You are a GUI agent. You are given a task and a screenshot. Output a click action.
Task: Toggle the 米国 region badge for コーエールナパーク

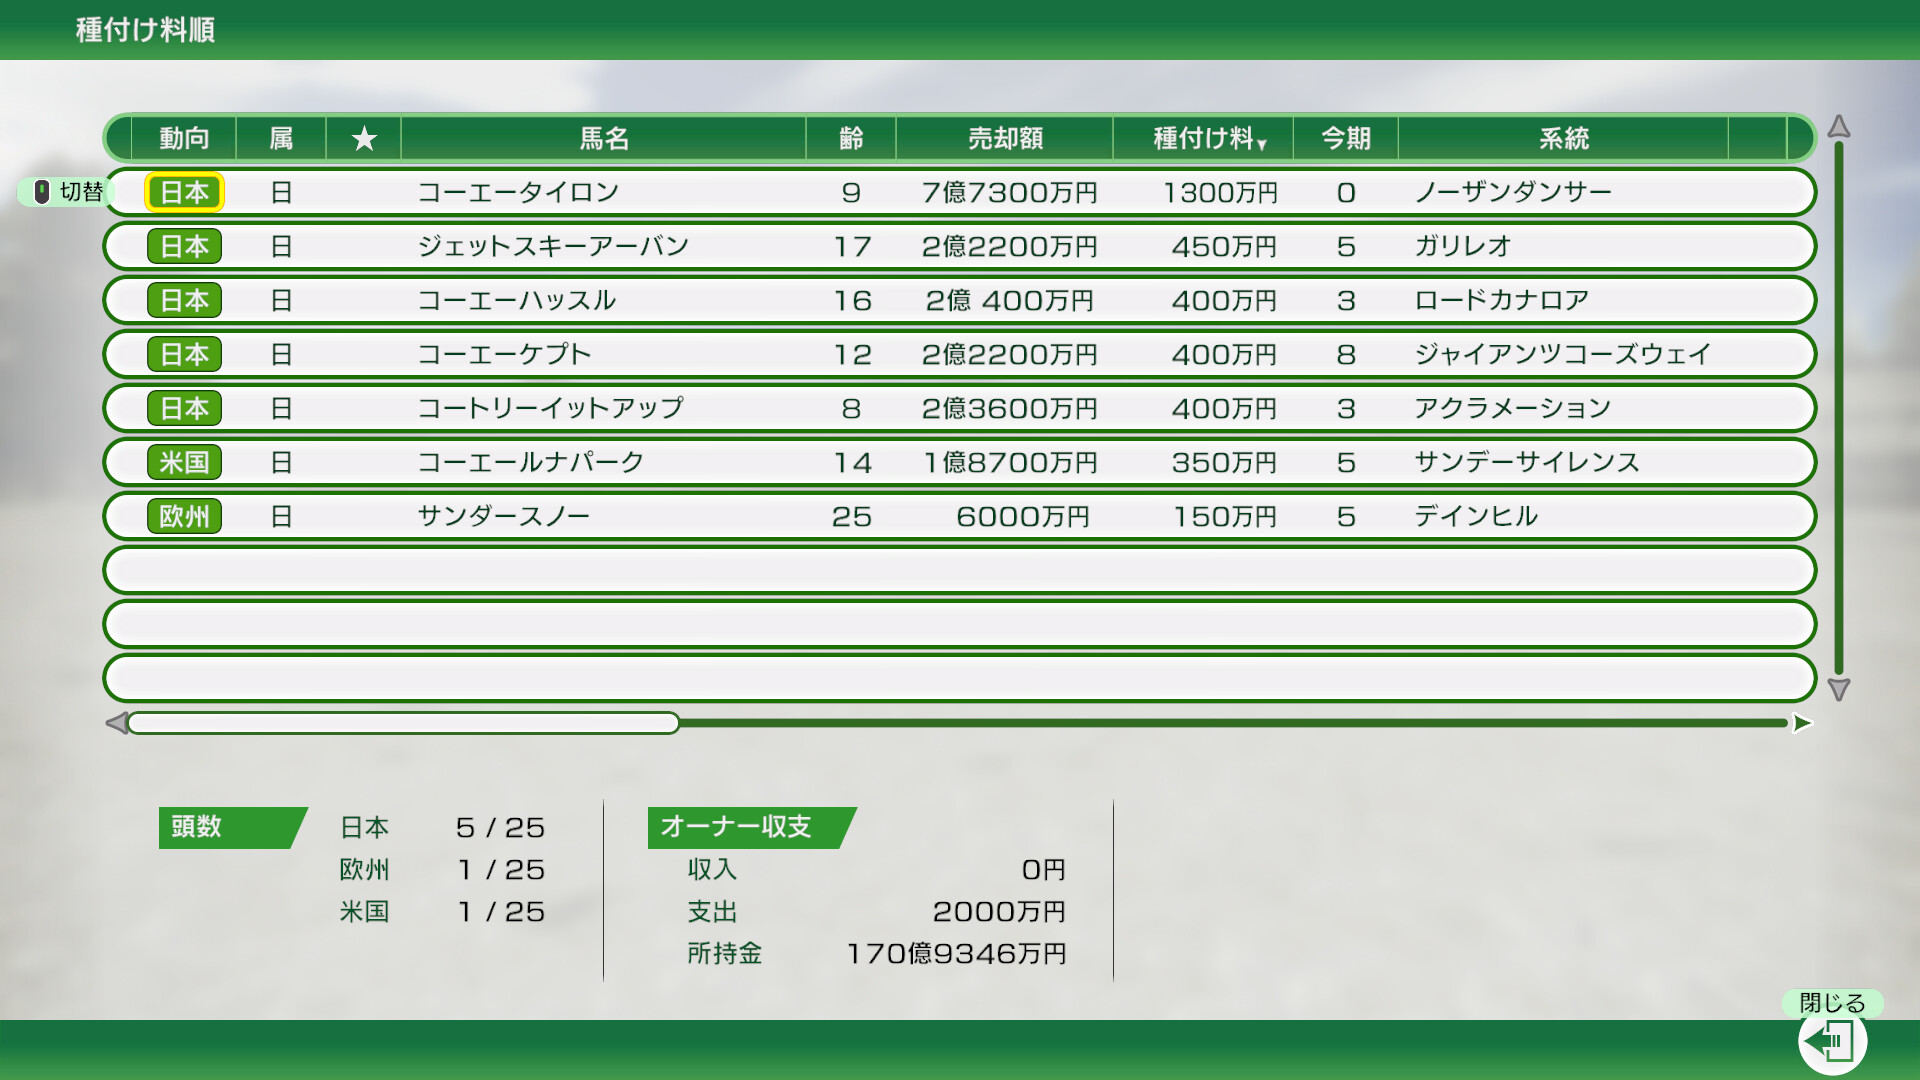tap(184, 462)
